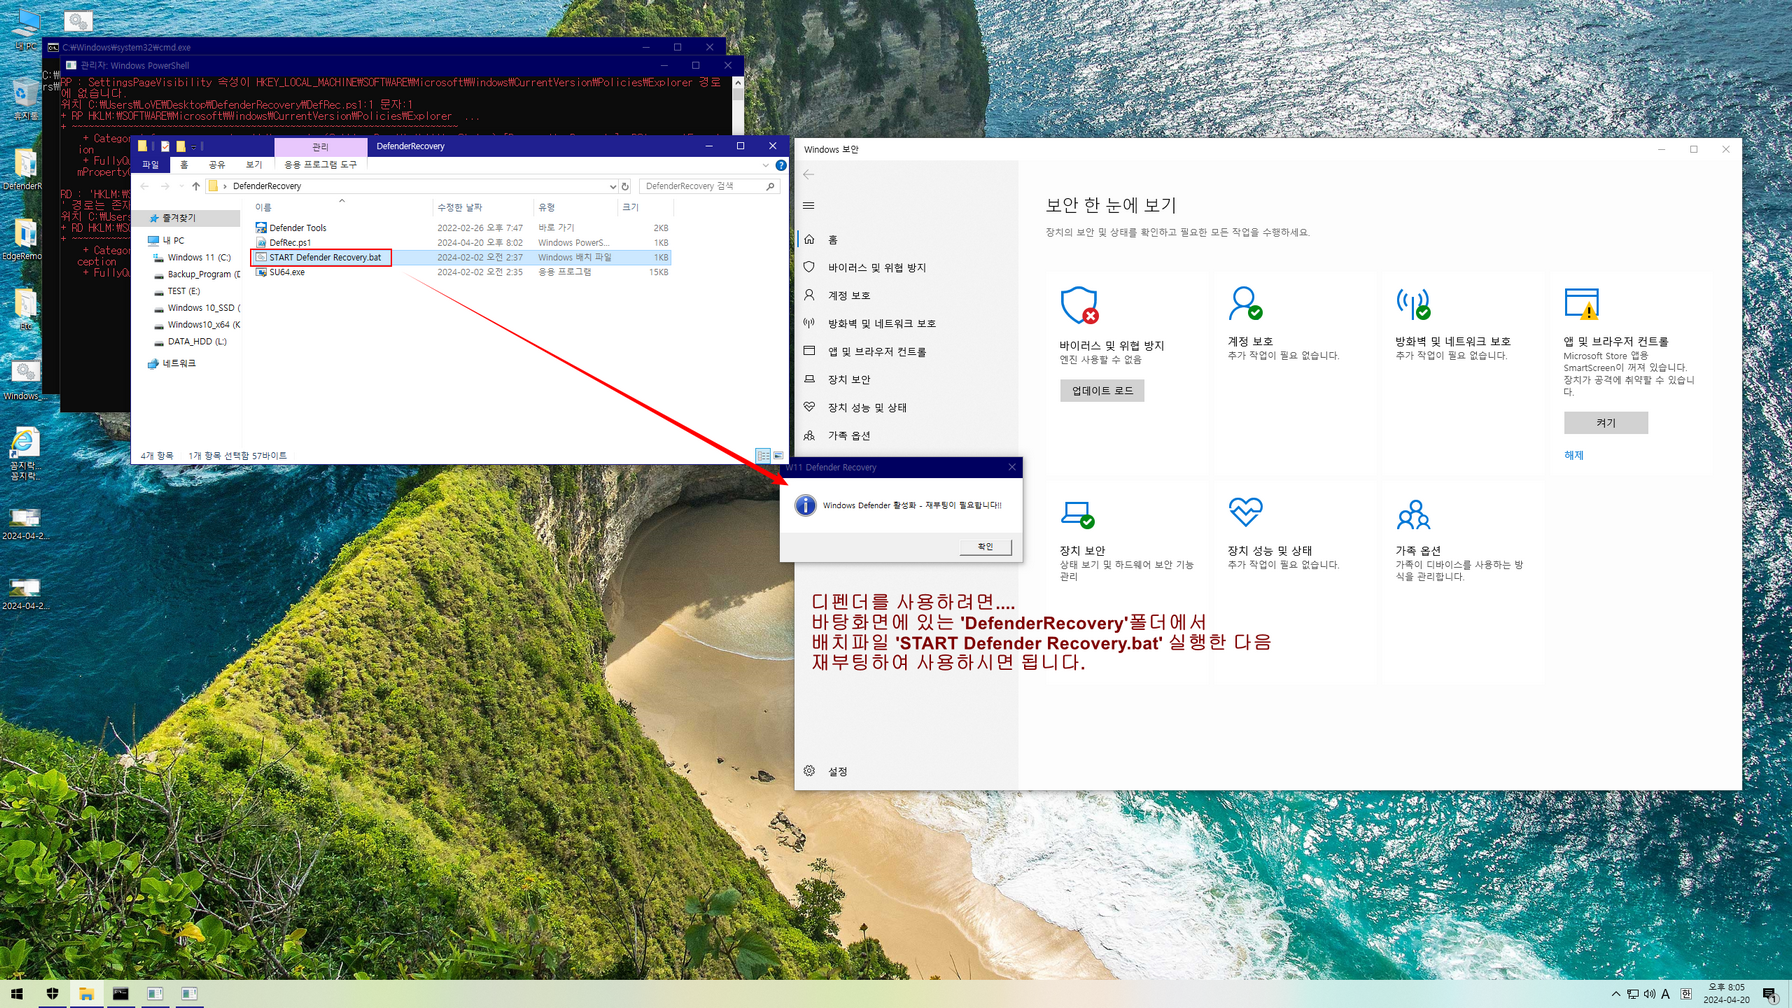This screenshot has width=1792, height=1008.
Task: Select 바이러스 및 위협 방지 in the sidebar
Action: pos(906,268)
